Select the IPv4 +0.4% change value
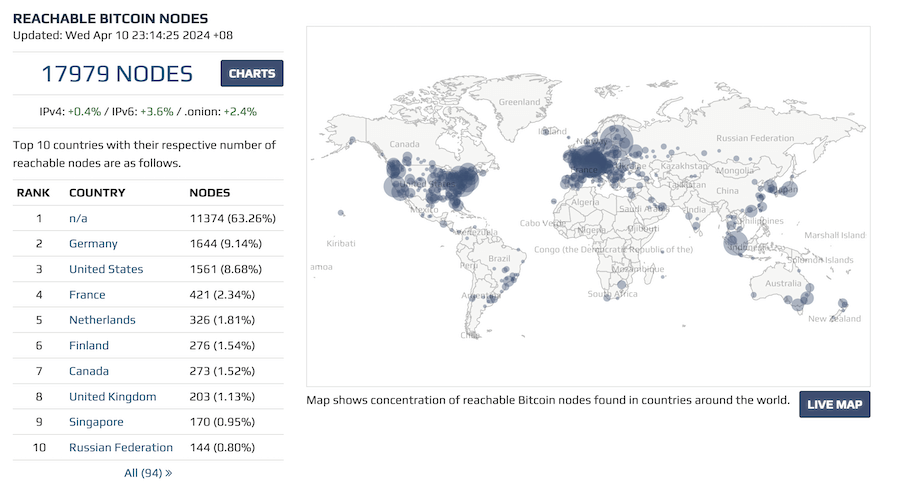Viewport: 900px width, 489px height. click(x=84, y=111)
